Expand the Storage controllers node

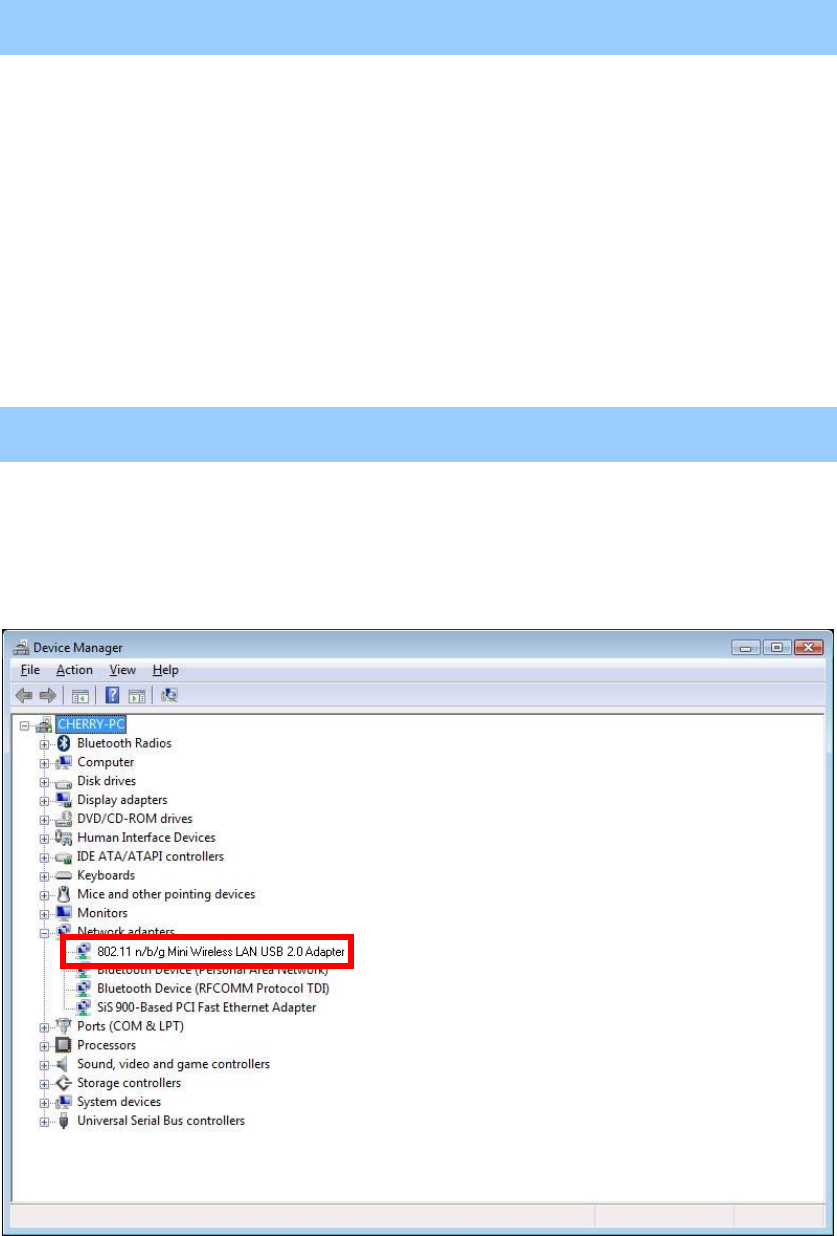coord(44,1084)
